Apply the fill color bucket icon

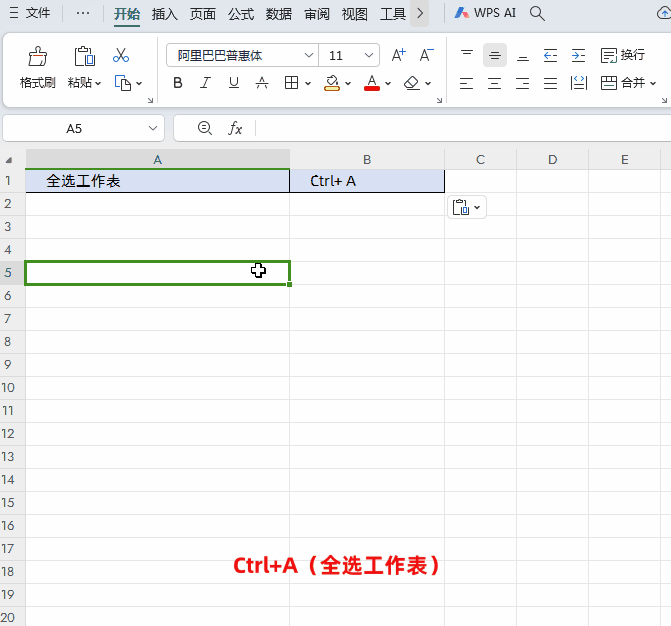pos(332,83)
